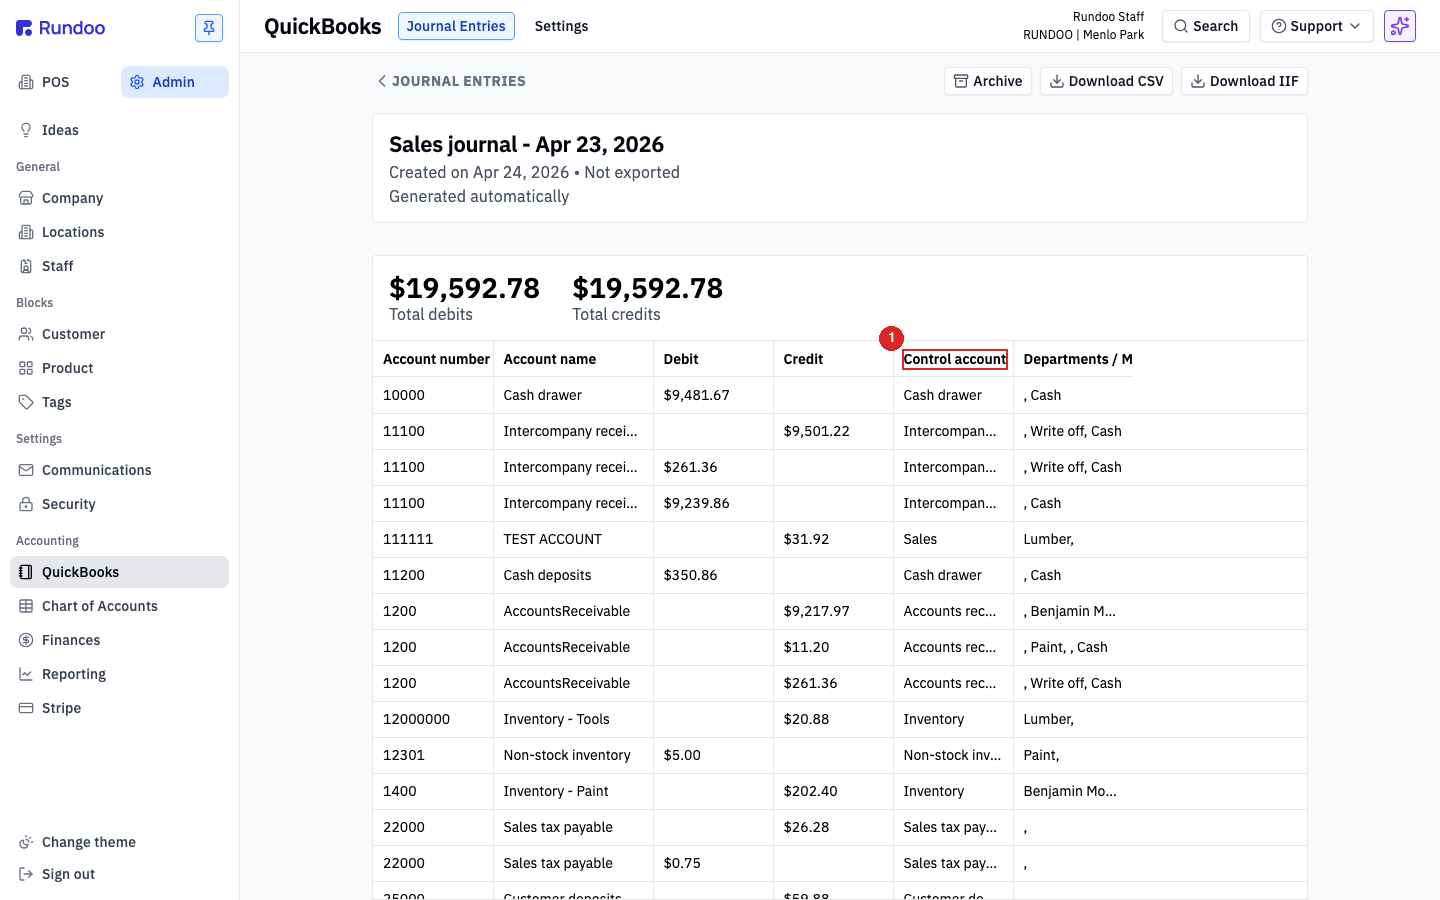Click the Tags label icon

pyautogui.click(x=26, y=402)
